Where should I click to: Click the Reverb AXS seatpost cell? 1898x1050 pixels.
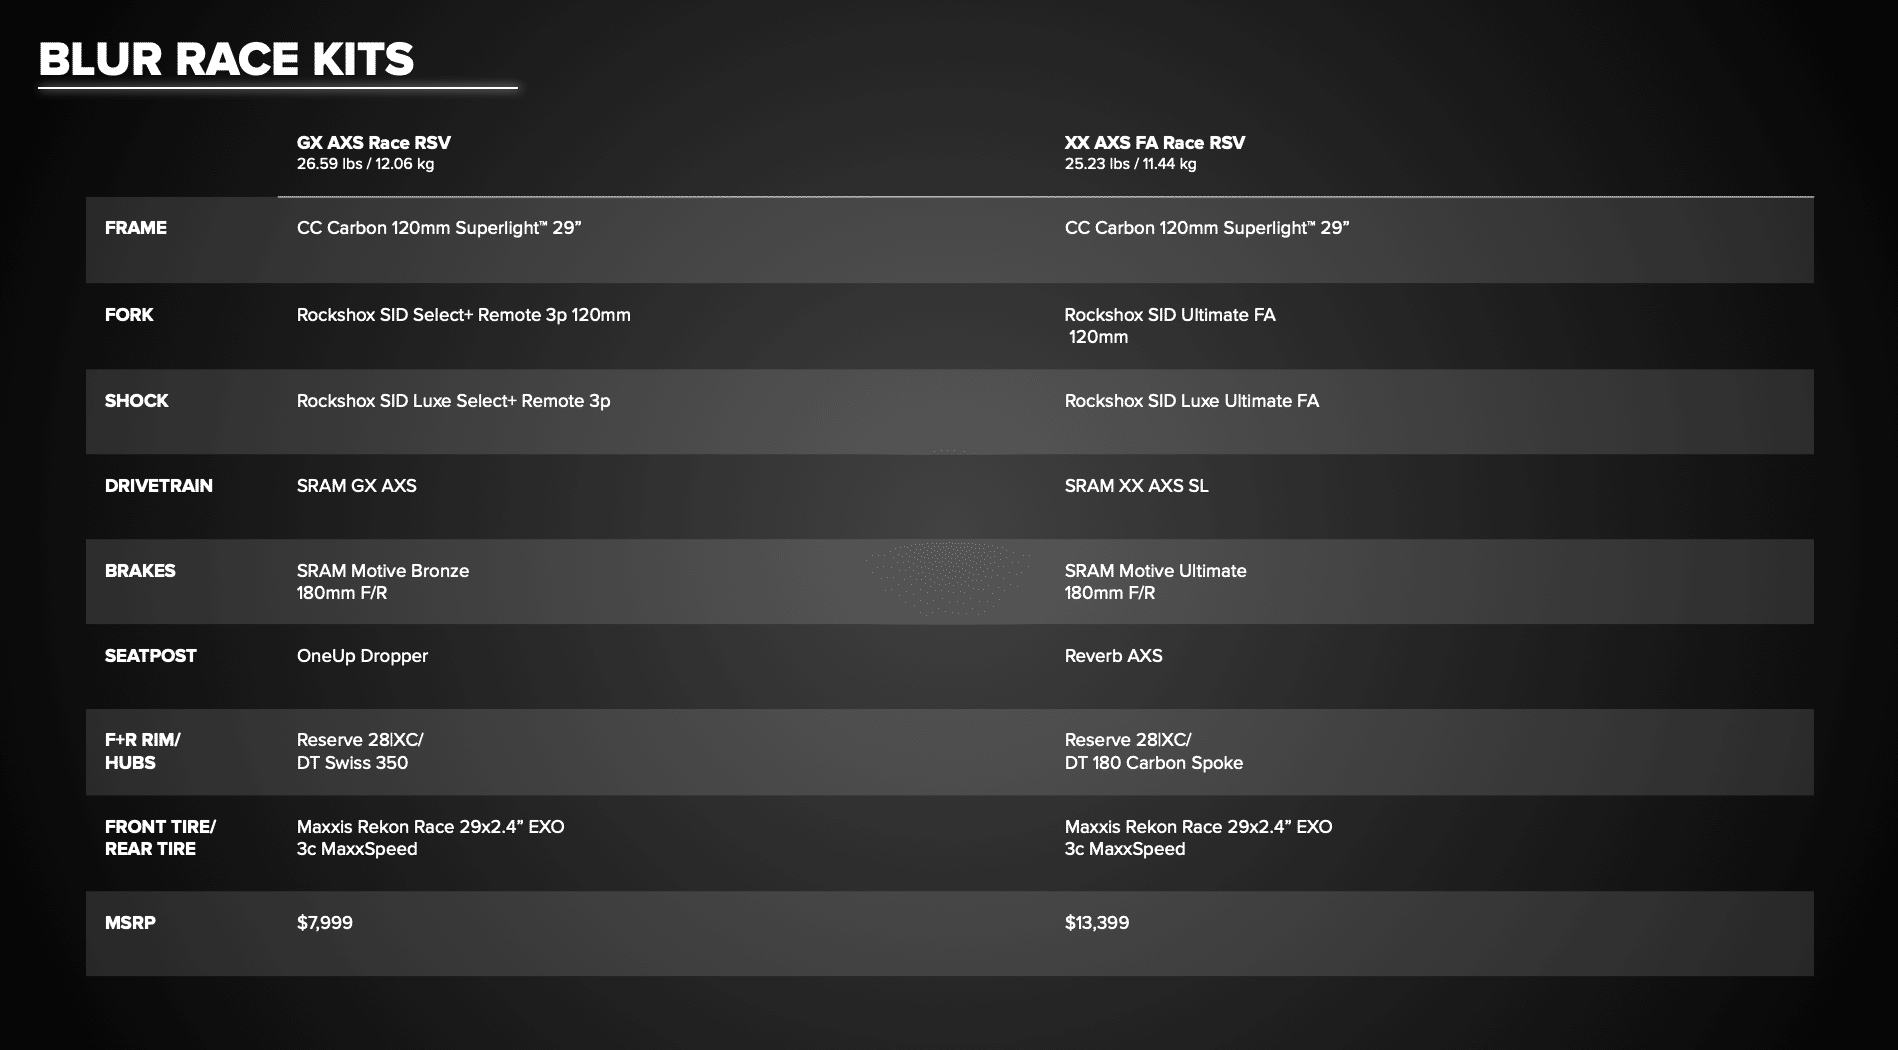(x=1114, y=656)
